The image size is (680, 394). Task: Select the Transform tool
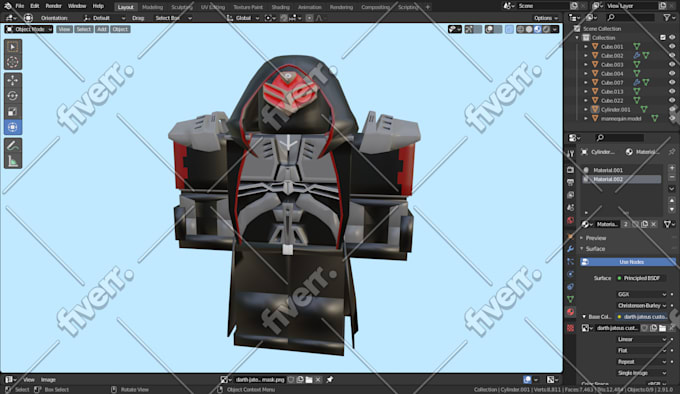[13, 127]
